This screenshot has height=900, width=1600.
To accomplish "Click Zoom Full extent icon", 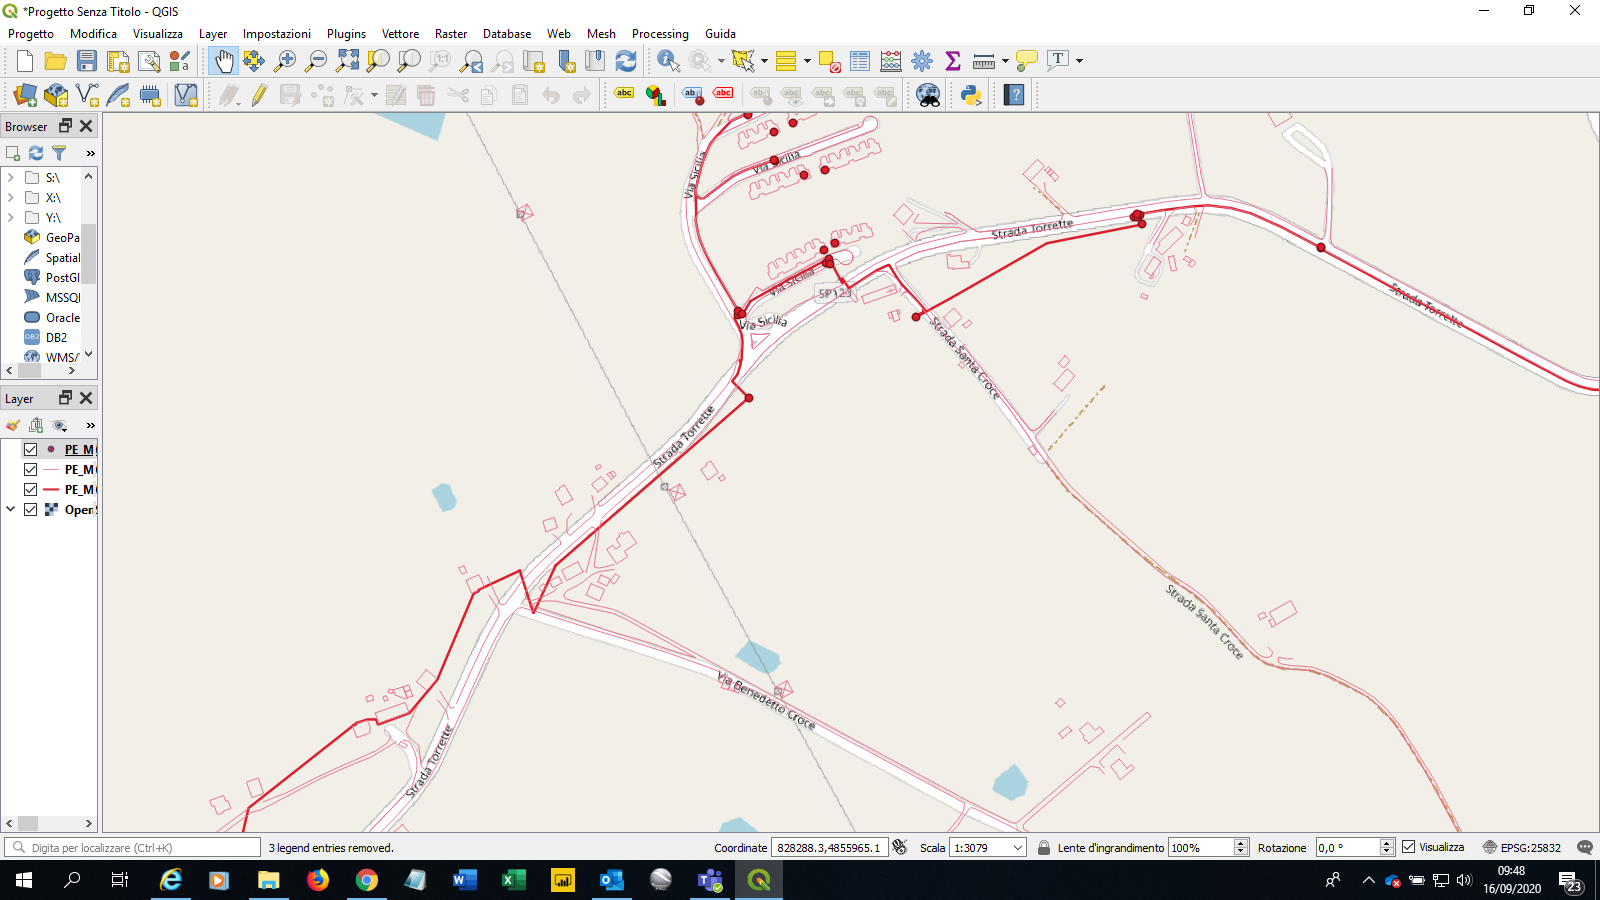I will [x=347, y=61].
